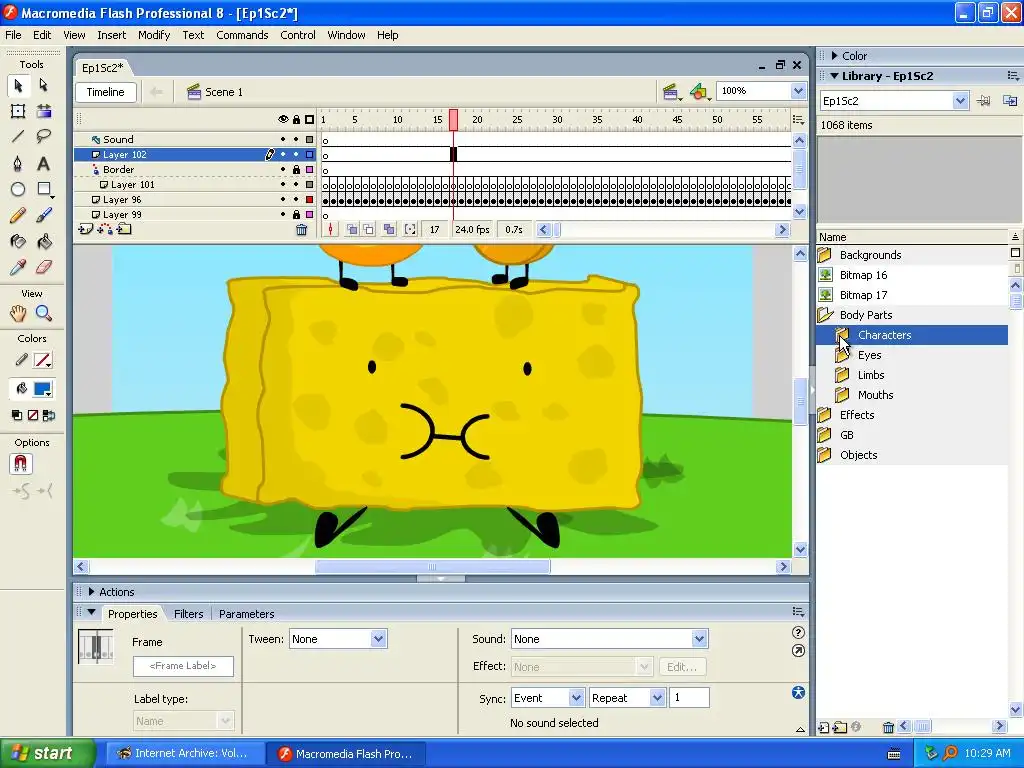Select the Selection arrow tool
The height and width of the screenshot is (768, 1024).
(18, 85)
